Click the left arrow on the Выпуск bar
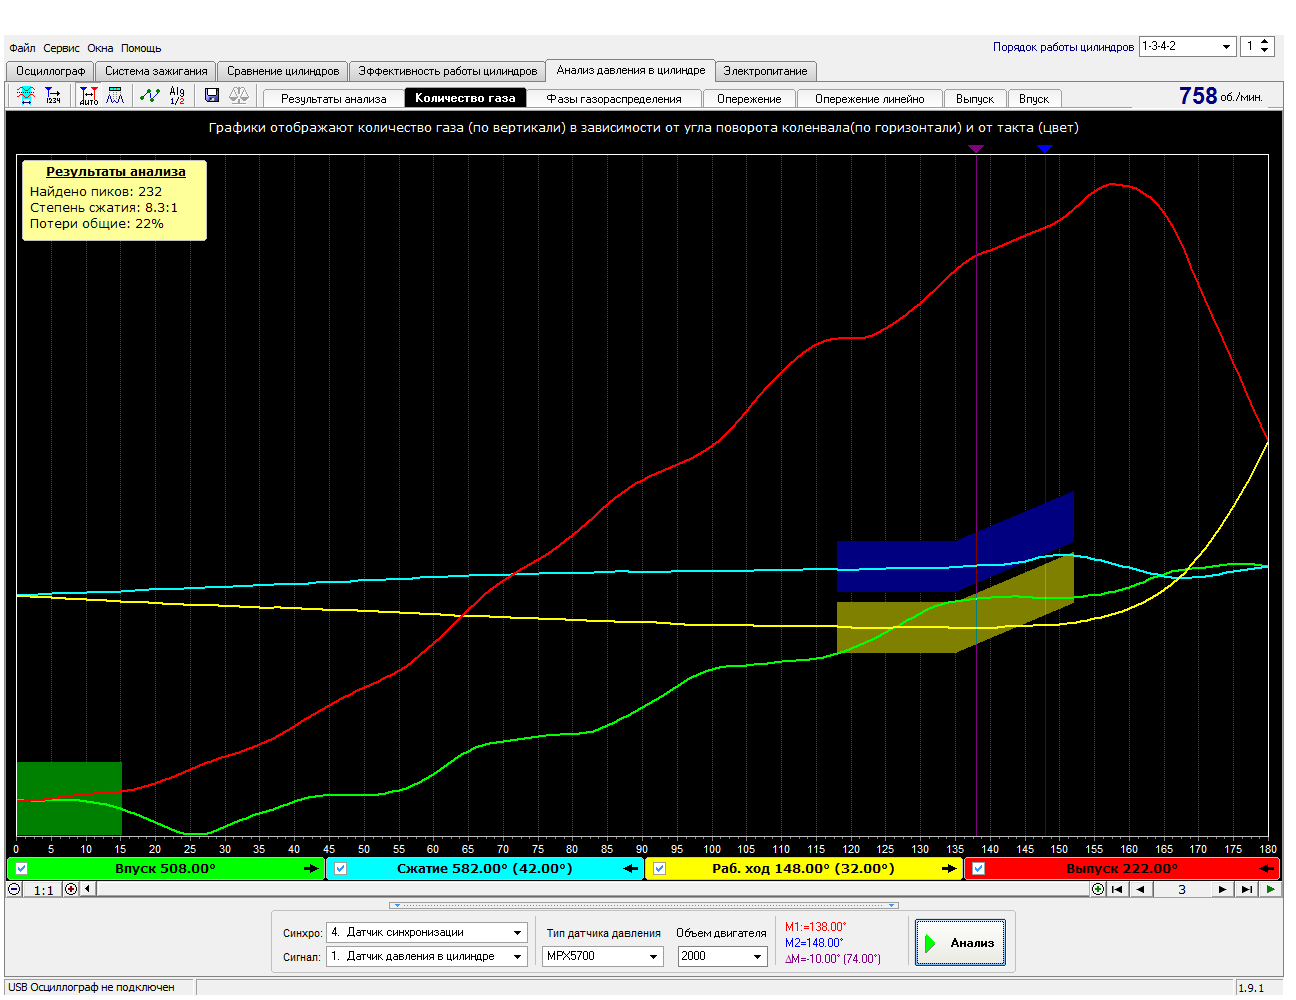This screenshot has width=1296, height=1000. click(x=1268, y=869)
